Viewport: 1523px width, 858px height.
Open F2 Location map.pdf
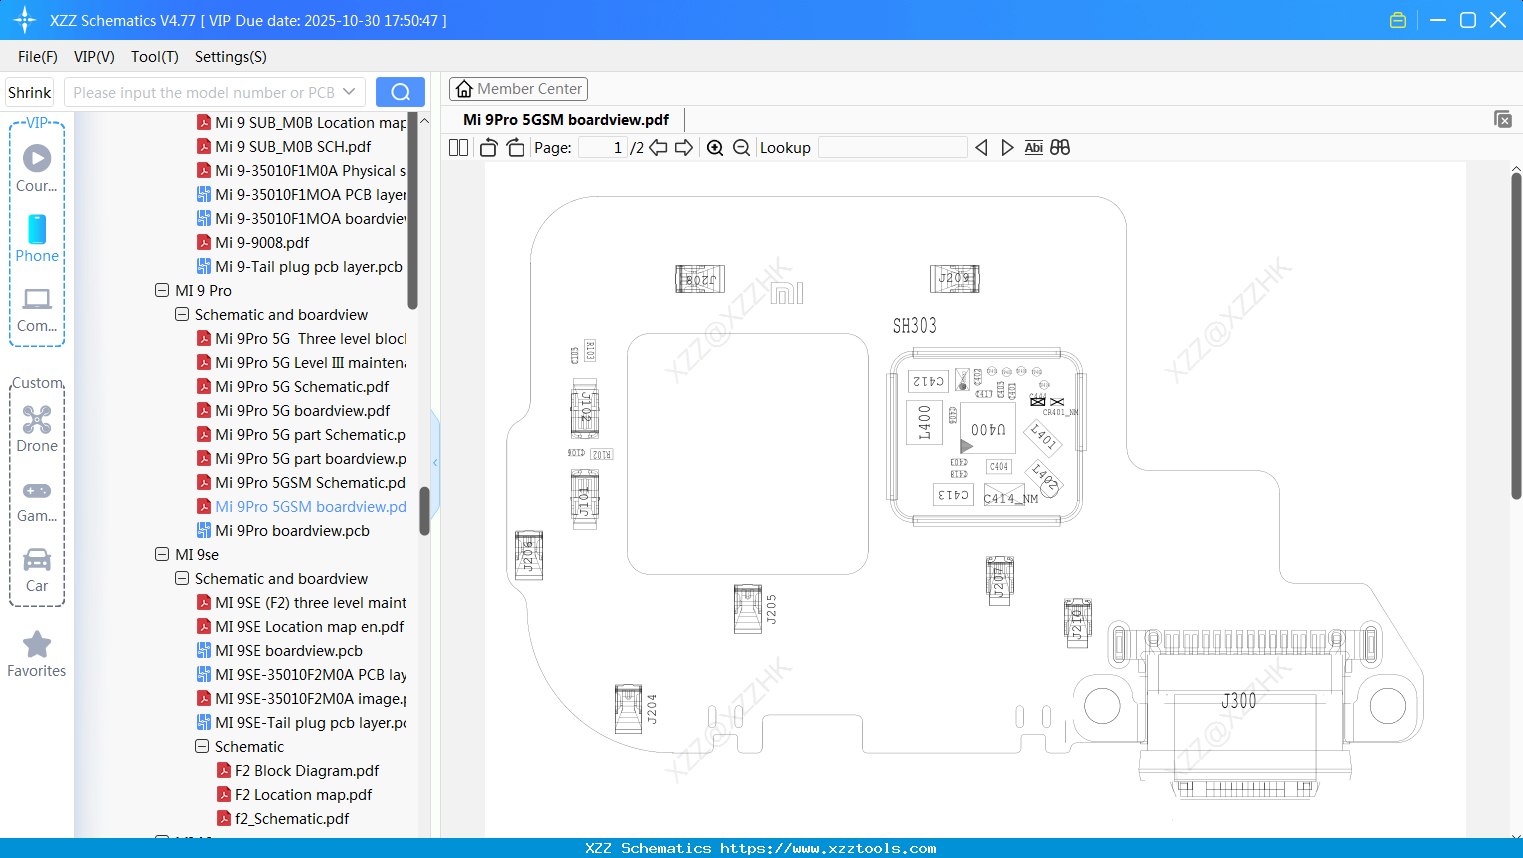tap(303, 794)
